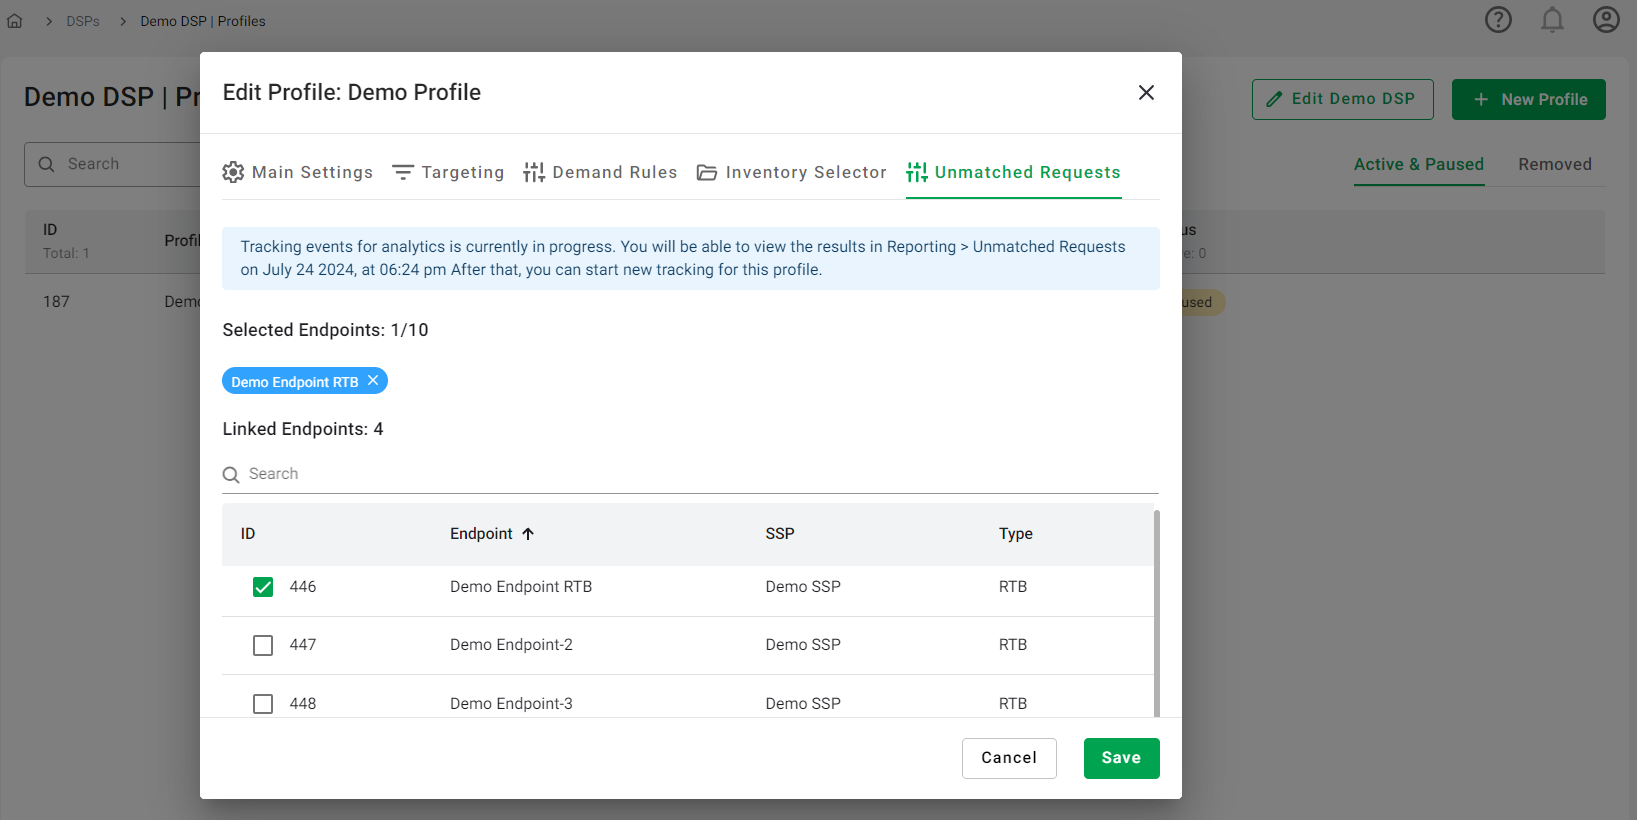Image resolution: width=1637 pixels, height=820 pixels.
Task: Click the endpoints table vertical scrollbar
Action: 1157,612
